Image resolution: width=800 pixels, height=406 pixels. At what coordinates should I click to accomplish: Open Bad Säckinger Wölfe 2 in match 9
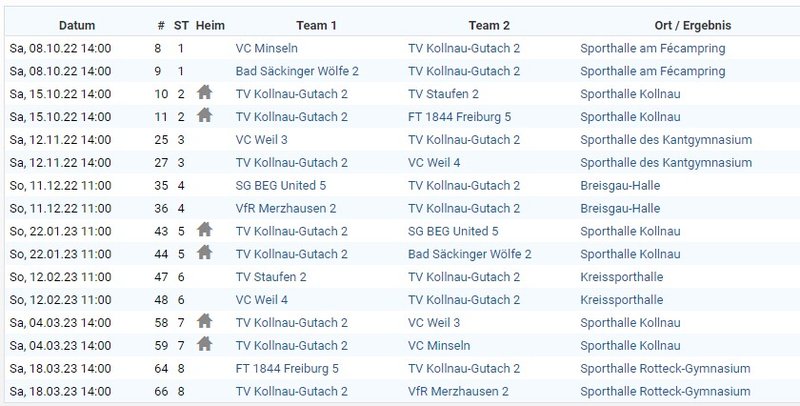click(x=297, y=71)
